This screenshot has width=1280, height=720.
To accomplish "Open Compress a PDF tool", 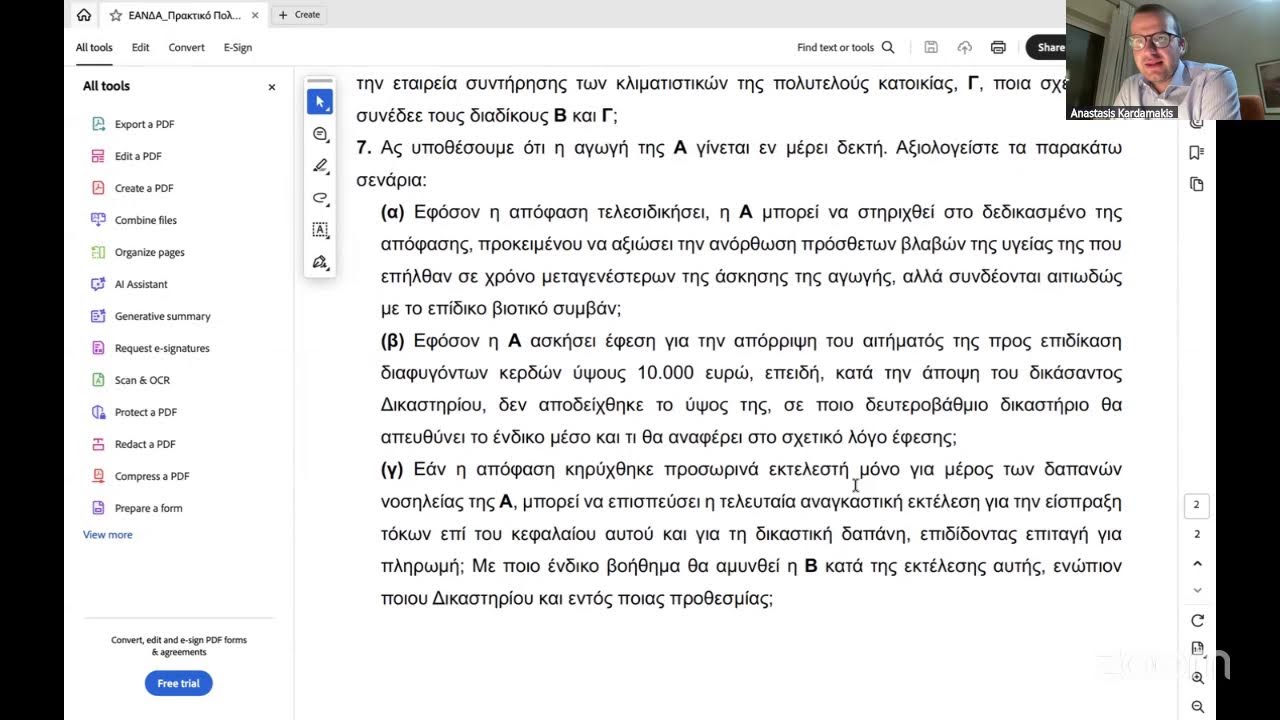I will pos(152,476).
